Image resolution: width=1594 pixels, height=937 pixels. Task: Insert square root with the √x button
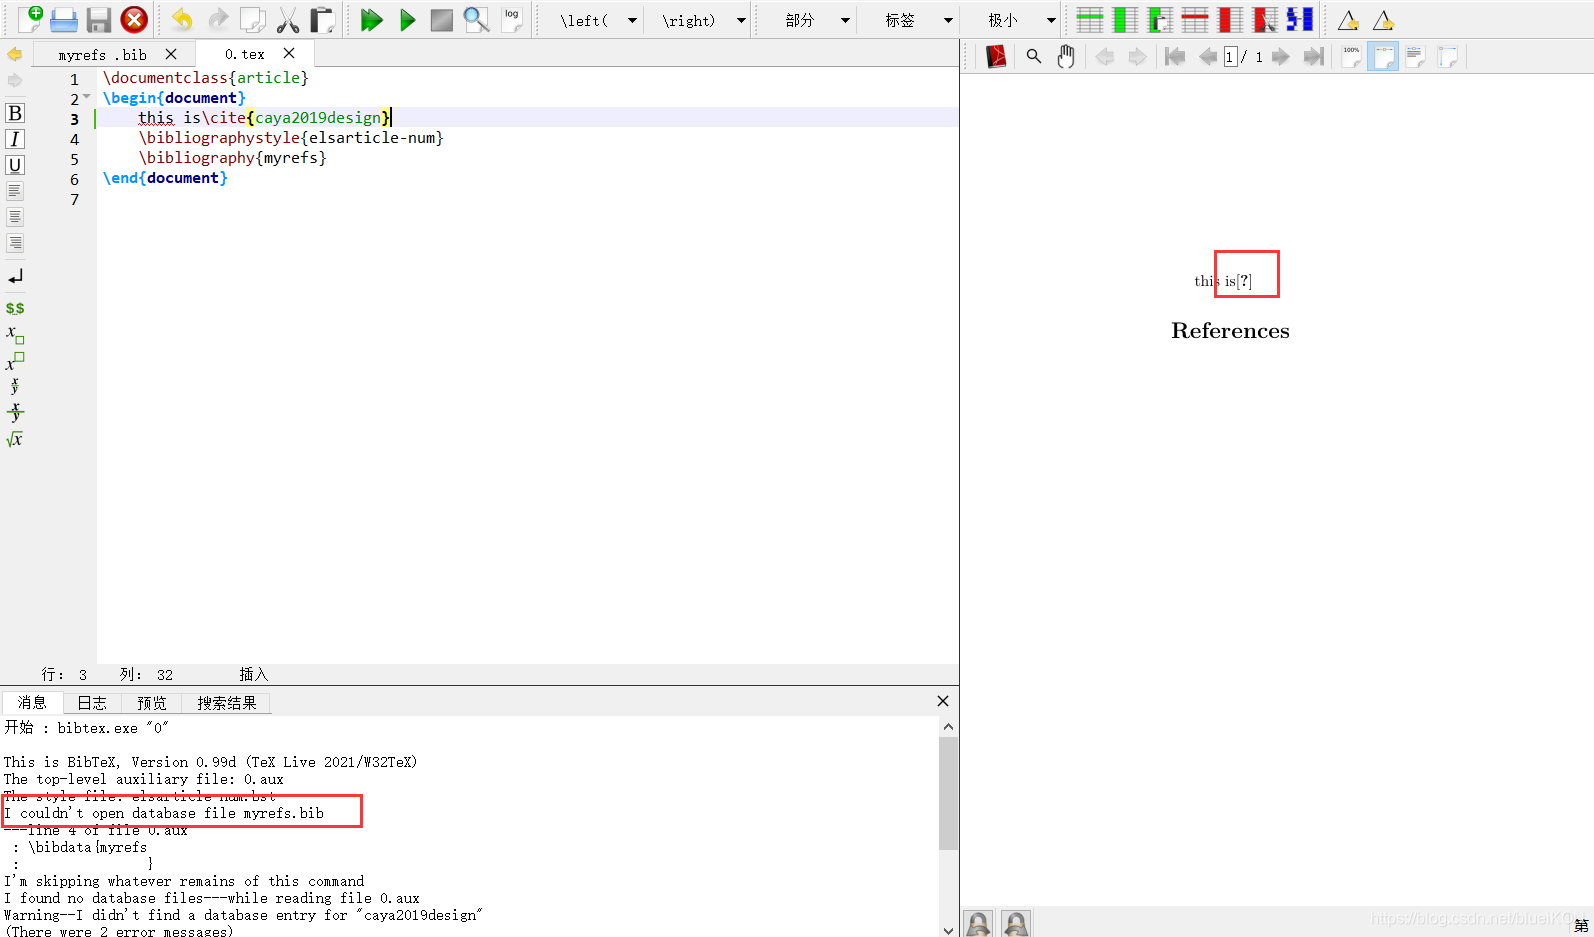coord(15,439)
